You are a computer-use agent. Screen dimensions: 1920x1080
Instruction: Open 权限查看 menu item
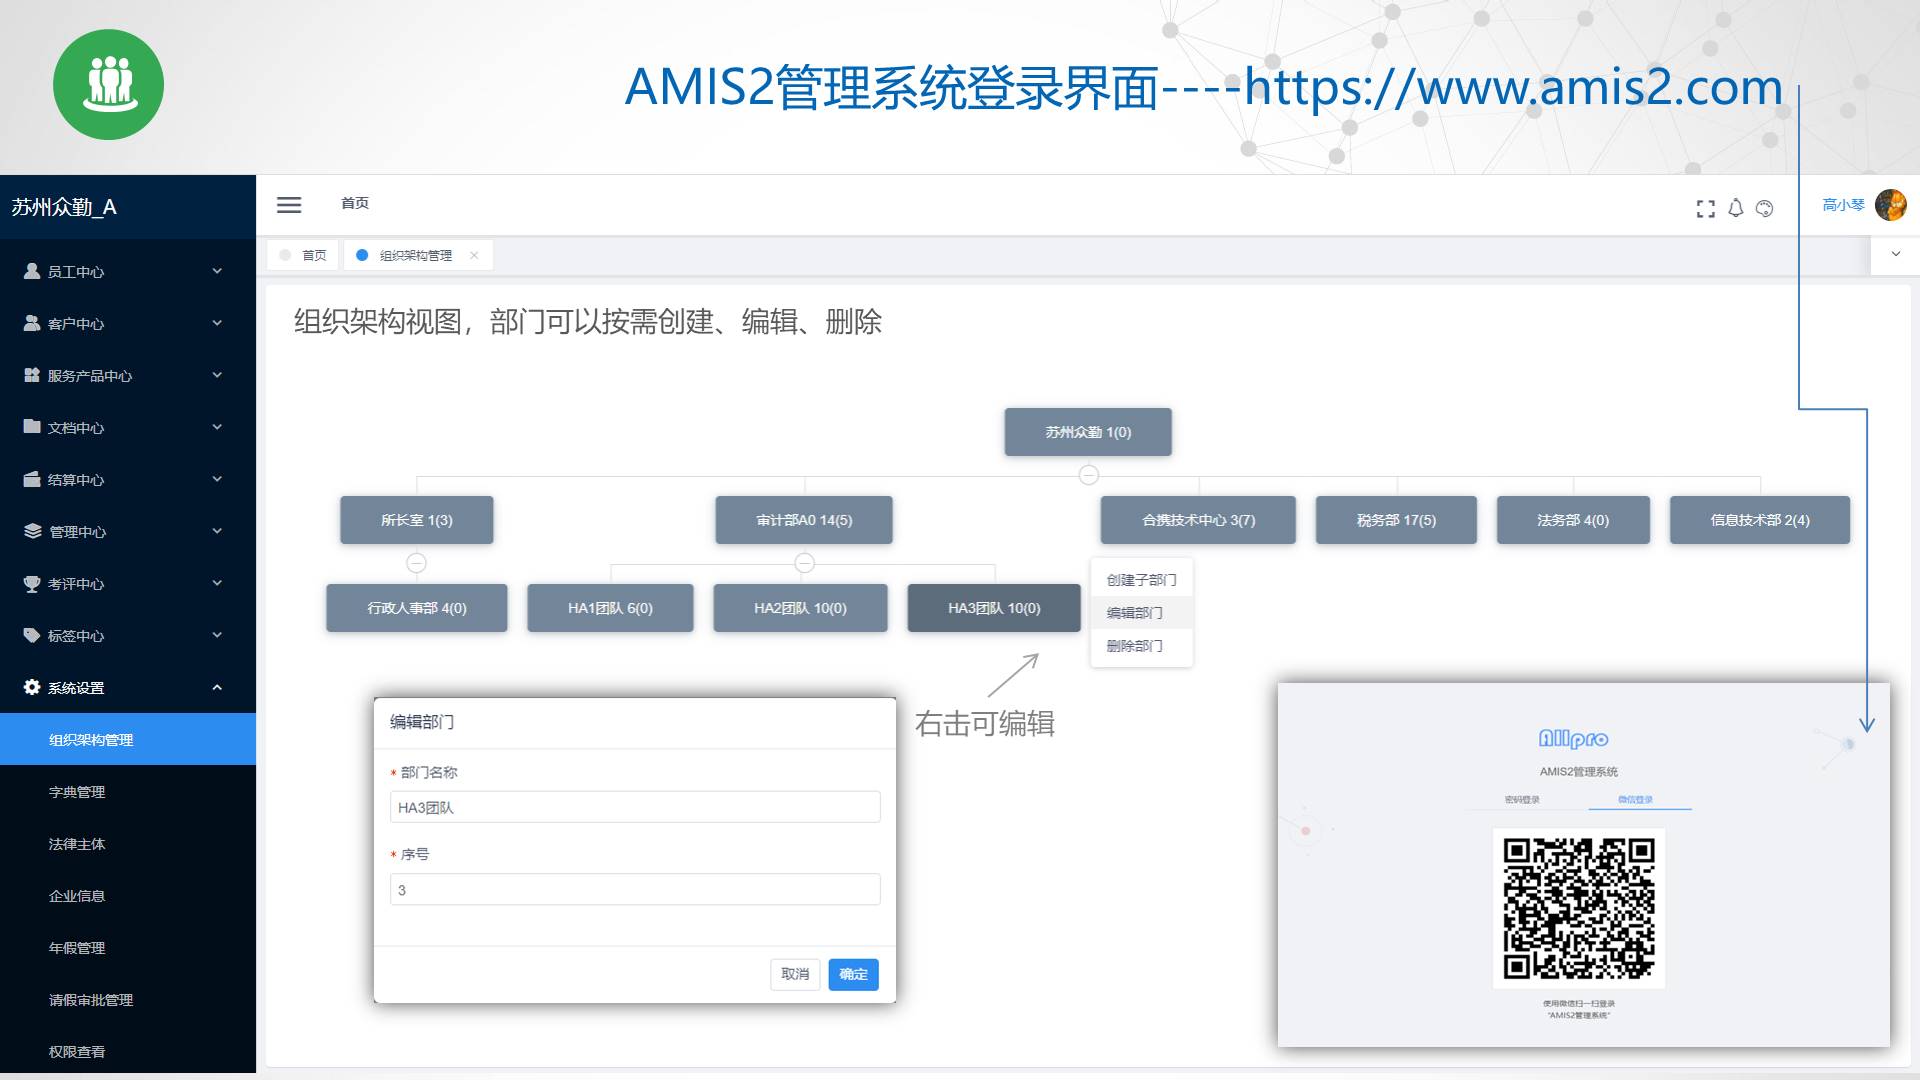pyautogui.click(x=128, y=1051)
